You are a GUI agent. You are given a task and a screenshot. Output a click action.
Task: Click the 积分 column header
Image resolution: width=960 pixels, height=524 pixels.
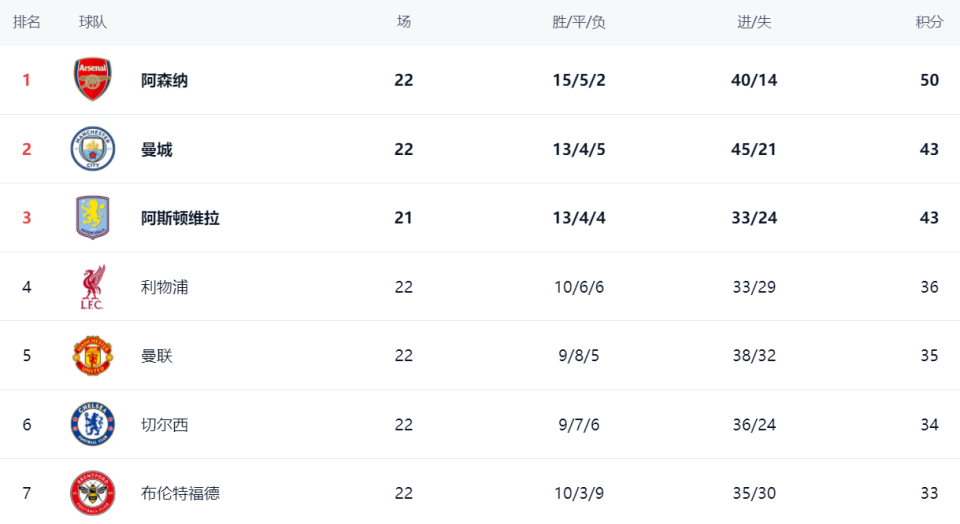click(929, 22)
